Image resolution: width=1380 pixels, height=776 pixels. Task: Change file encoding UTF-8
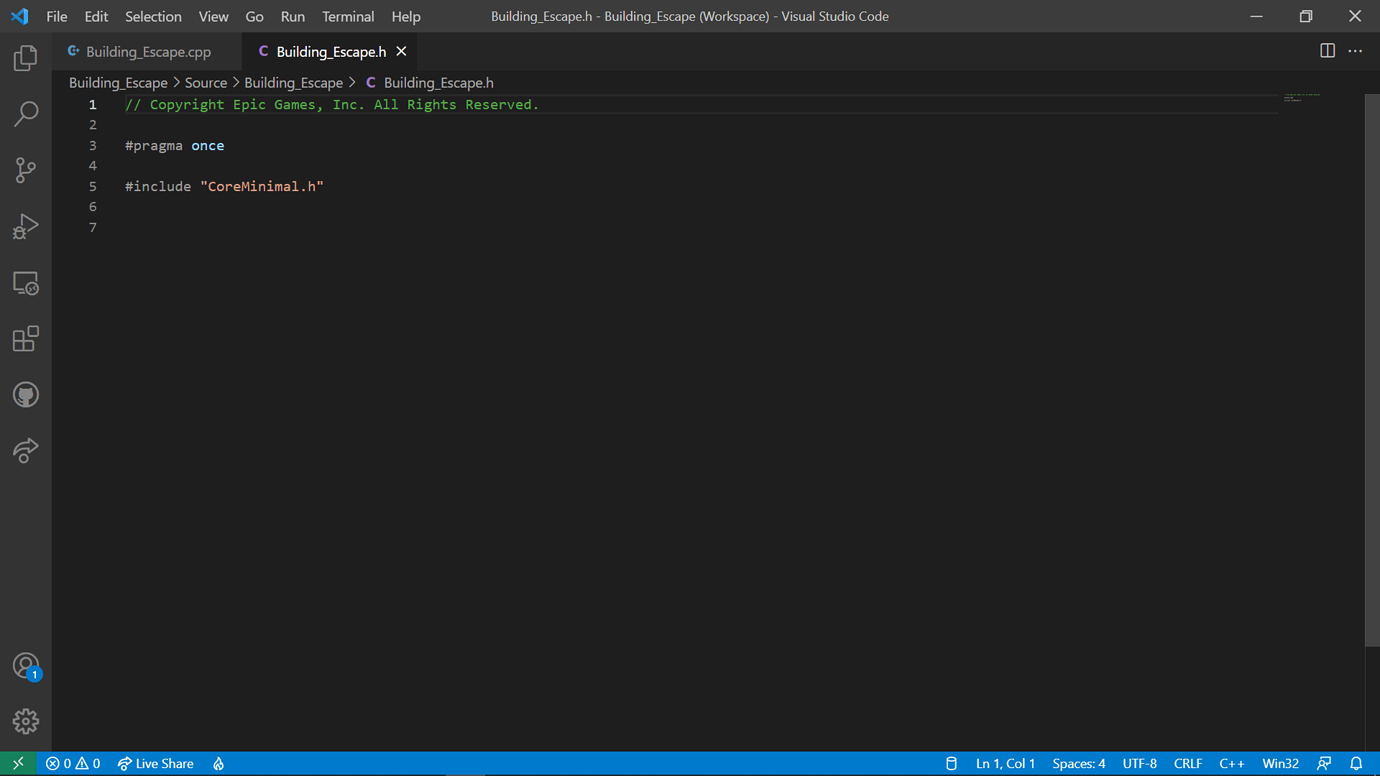tap(1139, 763)
